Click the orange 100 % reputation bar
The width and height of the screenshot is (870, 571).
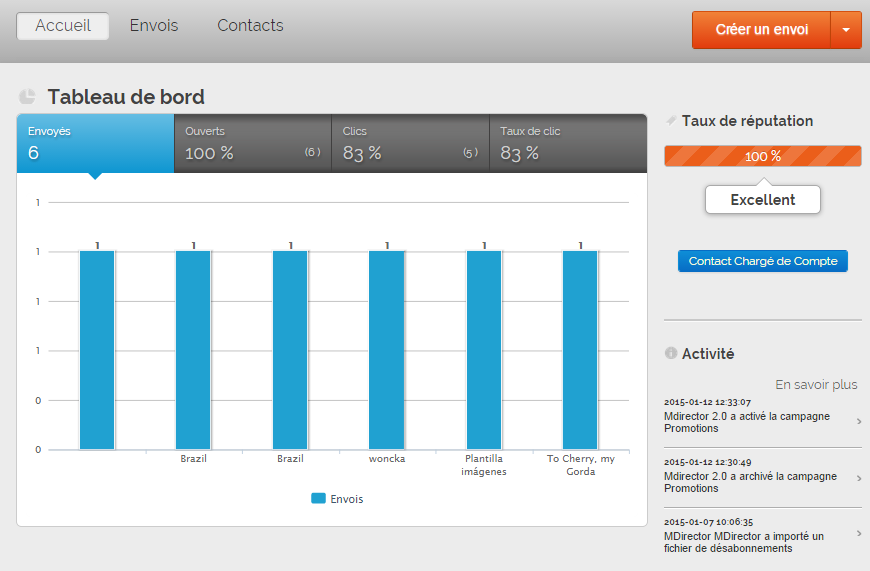[x=762, y=156]
